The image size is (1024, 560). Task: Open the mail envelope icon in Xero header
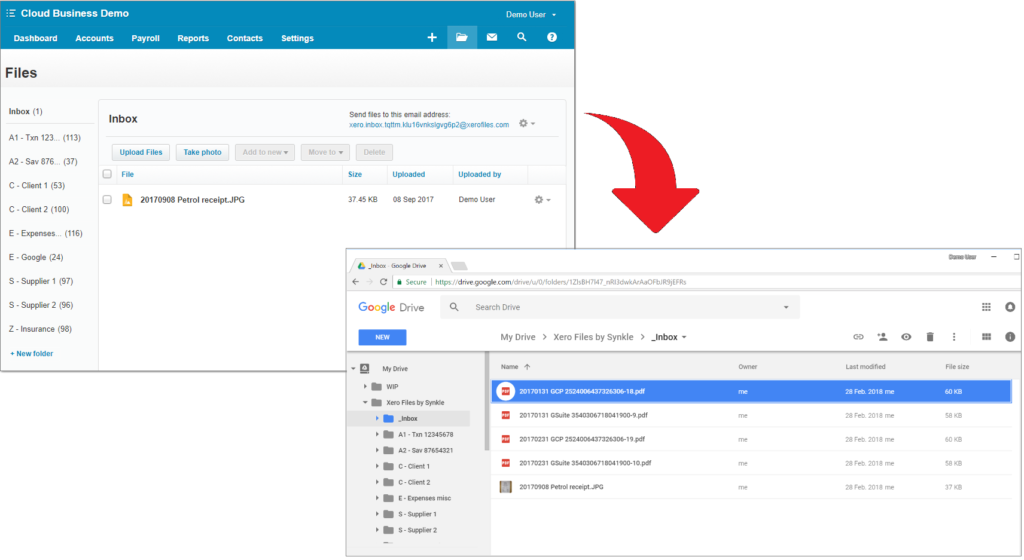(x=492, y=38)
